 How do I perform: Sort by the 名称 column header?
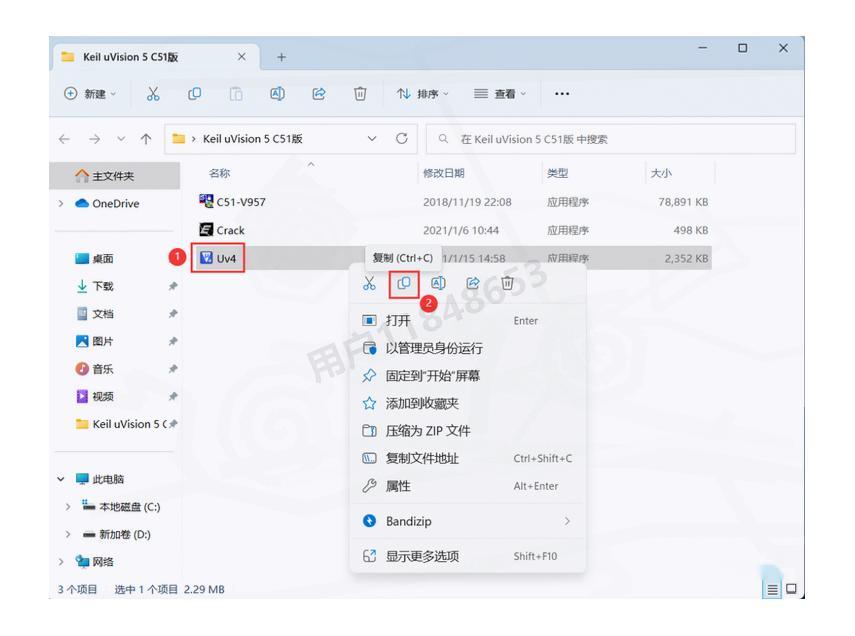pyautogui.click(x=220, y=173)
